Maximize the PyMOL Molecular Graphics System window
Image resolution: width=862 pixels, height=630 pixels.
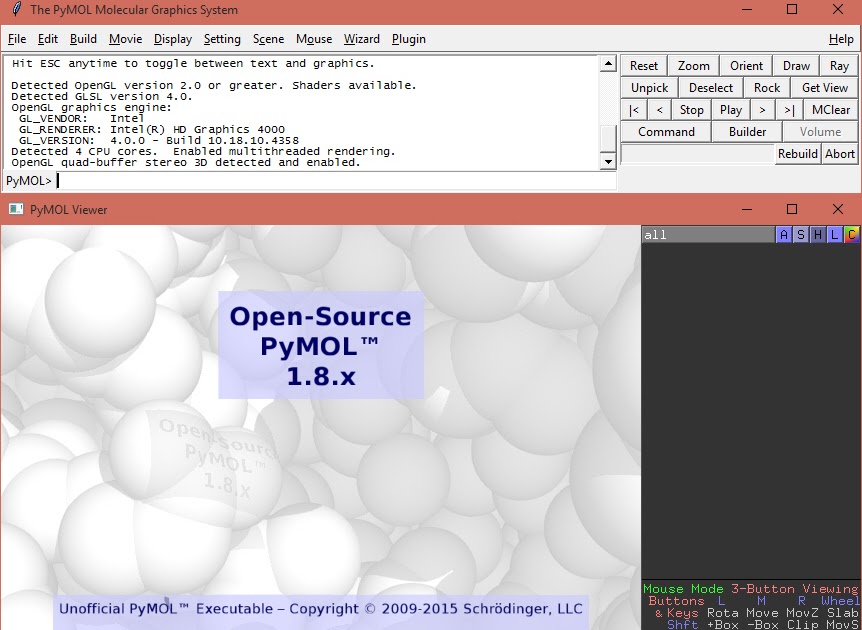pyautogui.click(x=792, y=9)
